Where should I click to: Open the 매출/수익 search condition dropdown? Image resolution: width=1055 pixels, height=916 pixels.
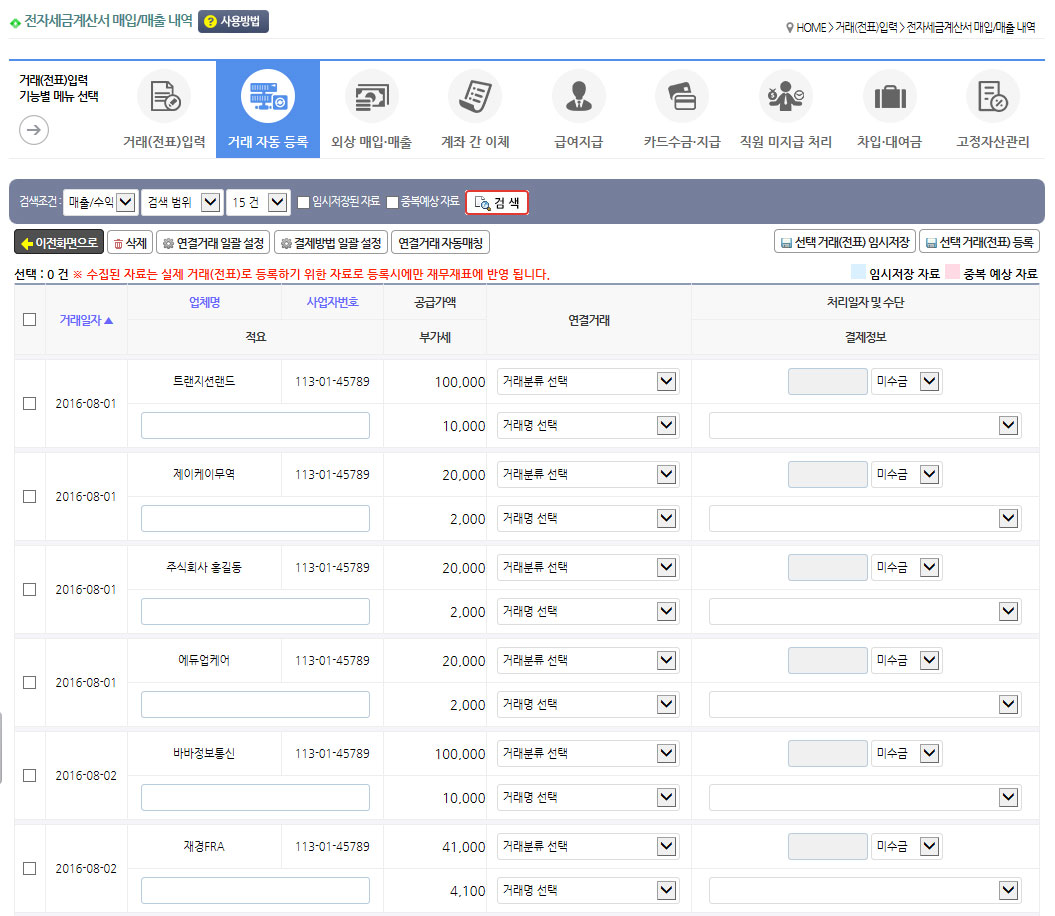point(100,202)
